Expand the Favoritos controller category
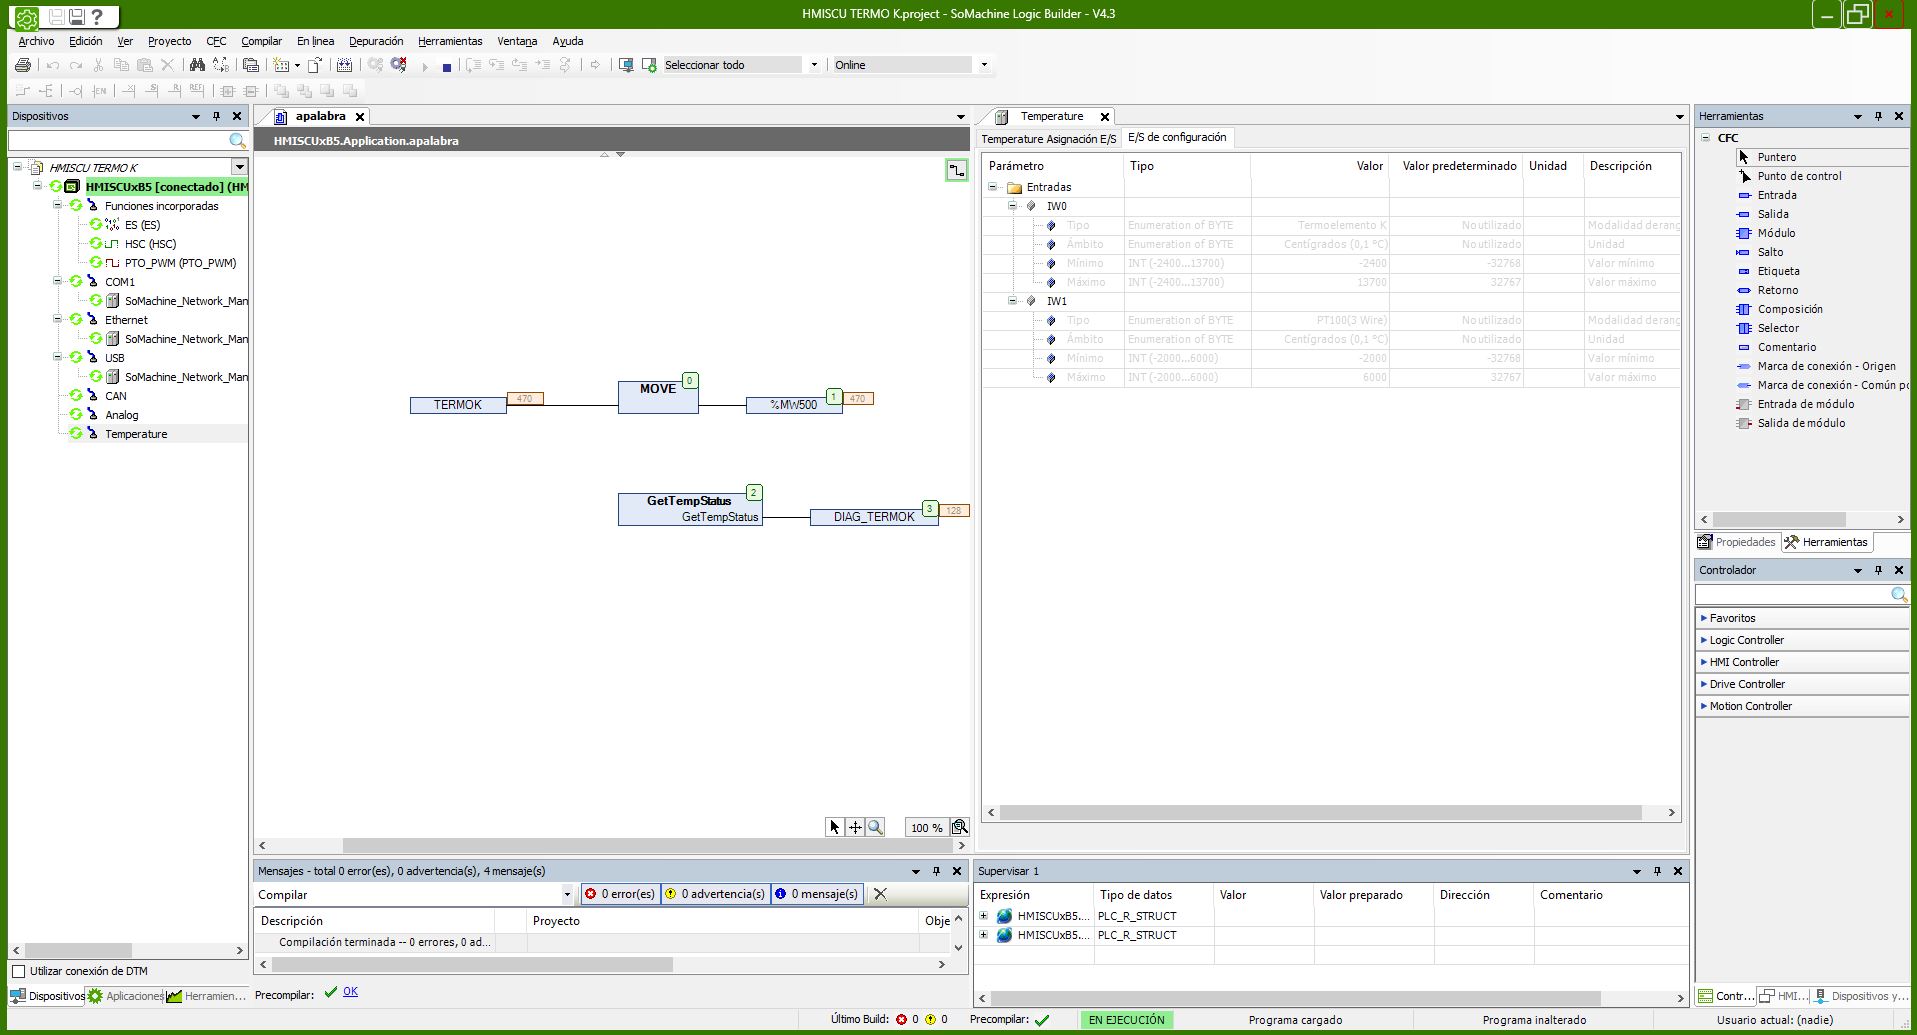 tap(1703, 618)
